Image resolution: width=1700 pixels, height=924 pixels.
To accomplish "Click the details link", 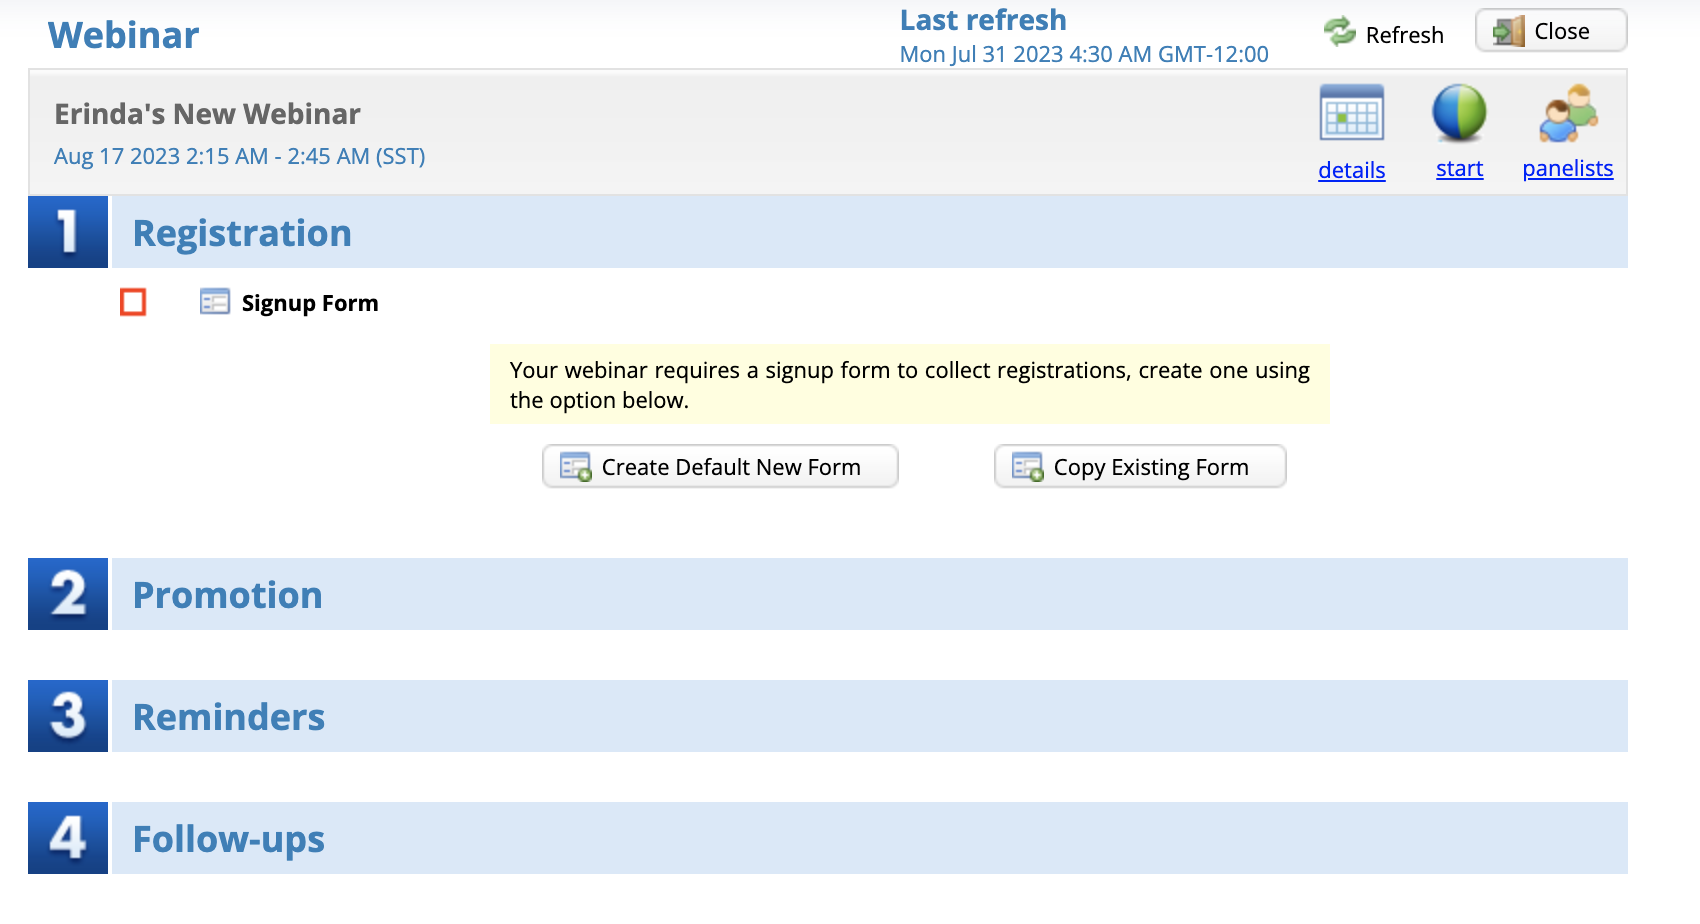I will (x=1351, y=170).
